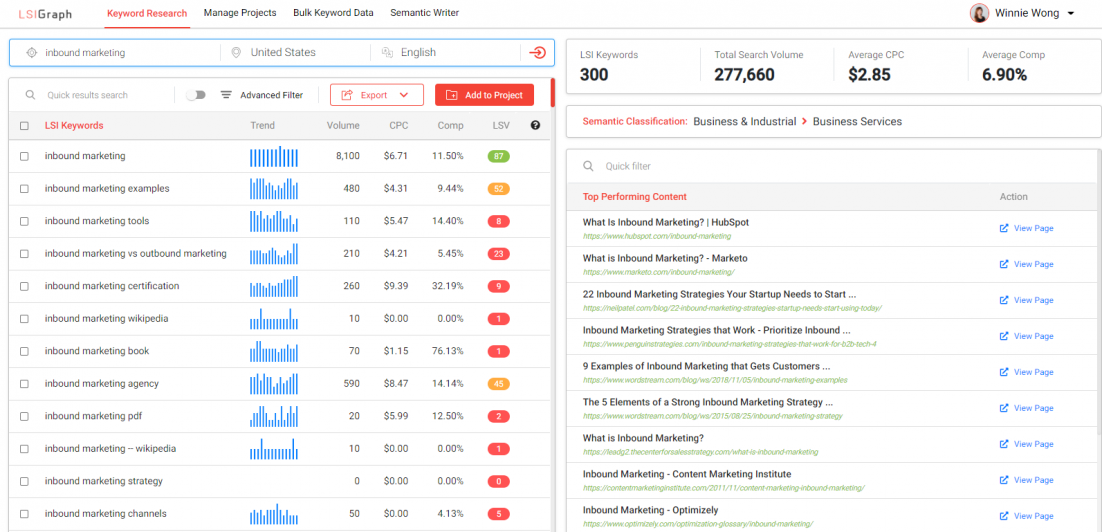
Task: Click View Page for Content Marketing Institute
Action: (1027, 480)
